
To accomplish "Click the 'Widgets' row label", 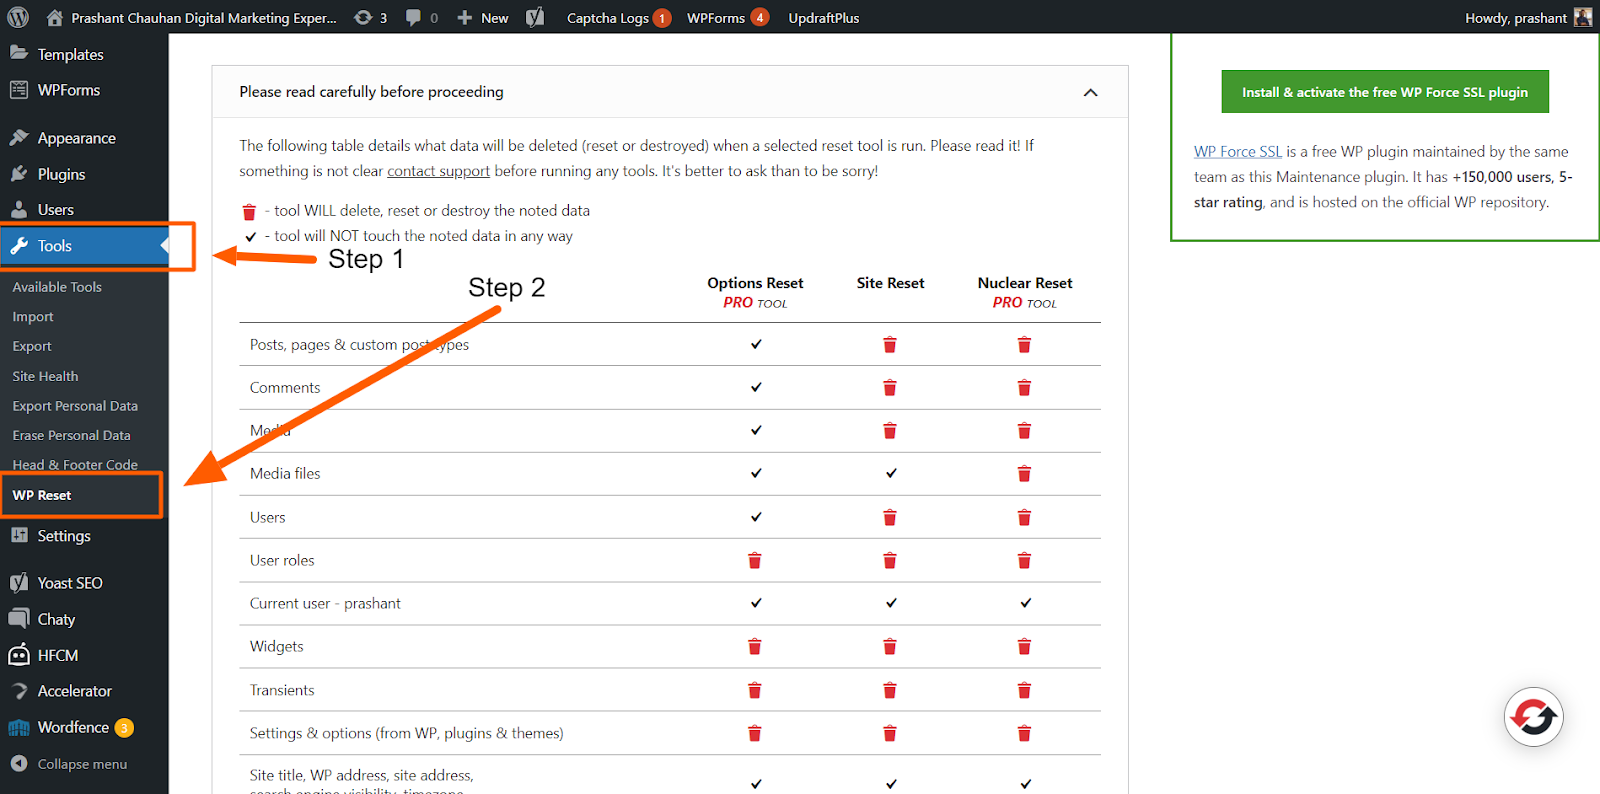I will (277, 647).
